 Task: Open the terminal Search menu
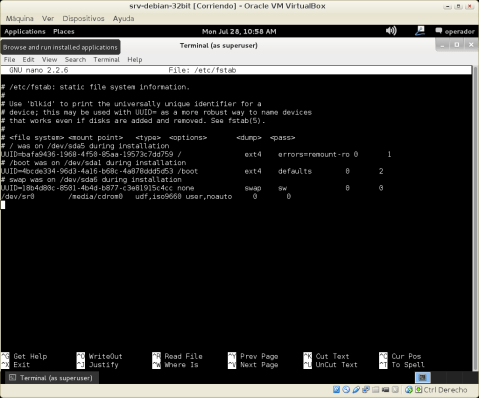[x=75, y=59]
